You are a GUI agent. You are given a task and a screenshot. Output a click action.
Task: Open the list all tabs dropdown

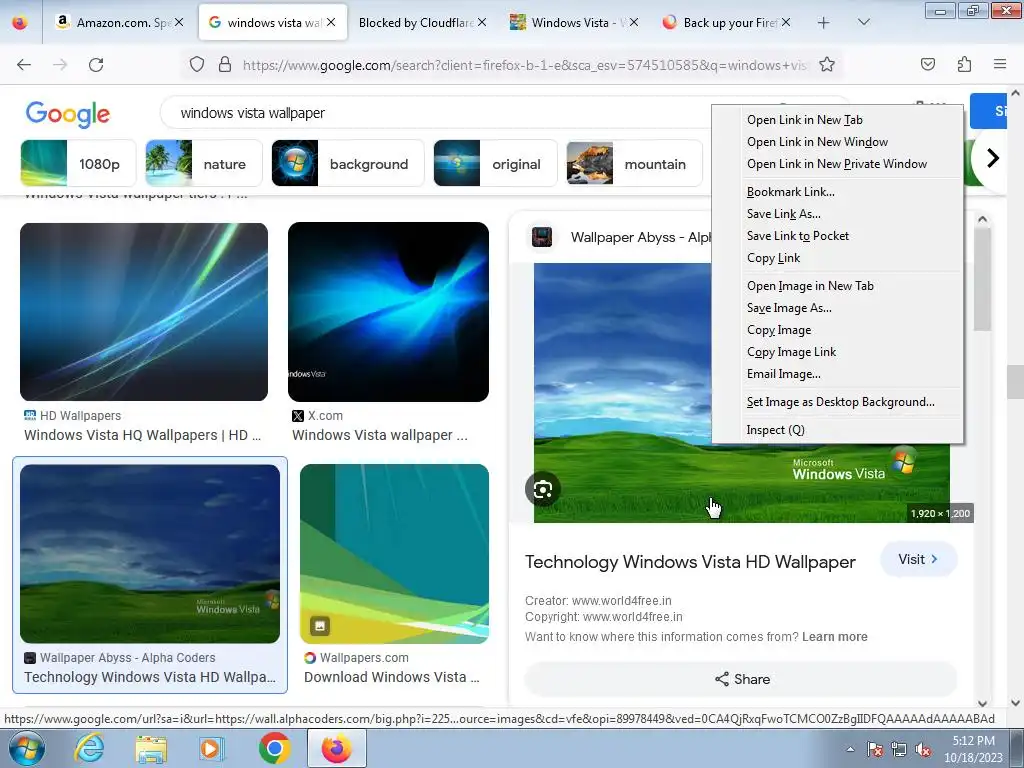863,22
